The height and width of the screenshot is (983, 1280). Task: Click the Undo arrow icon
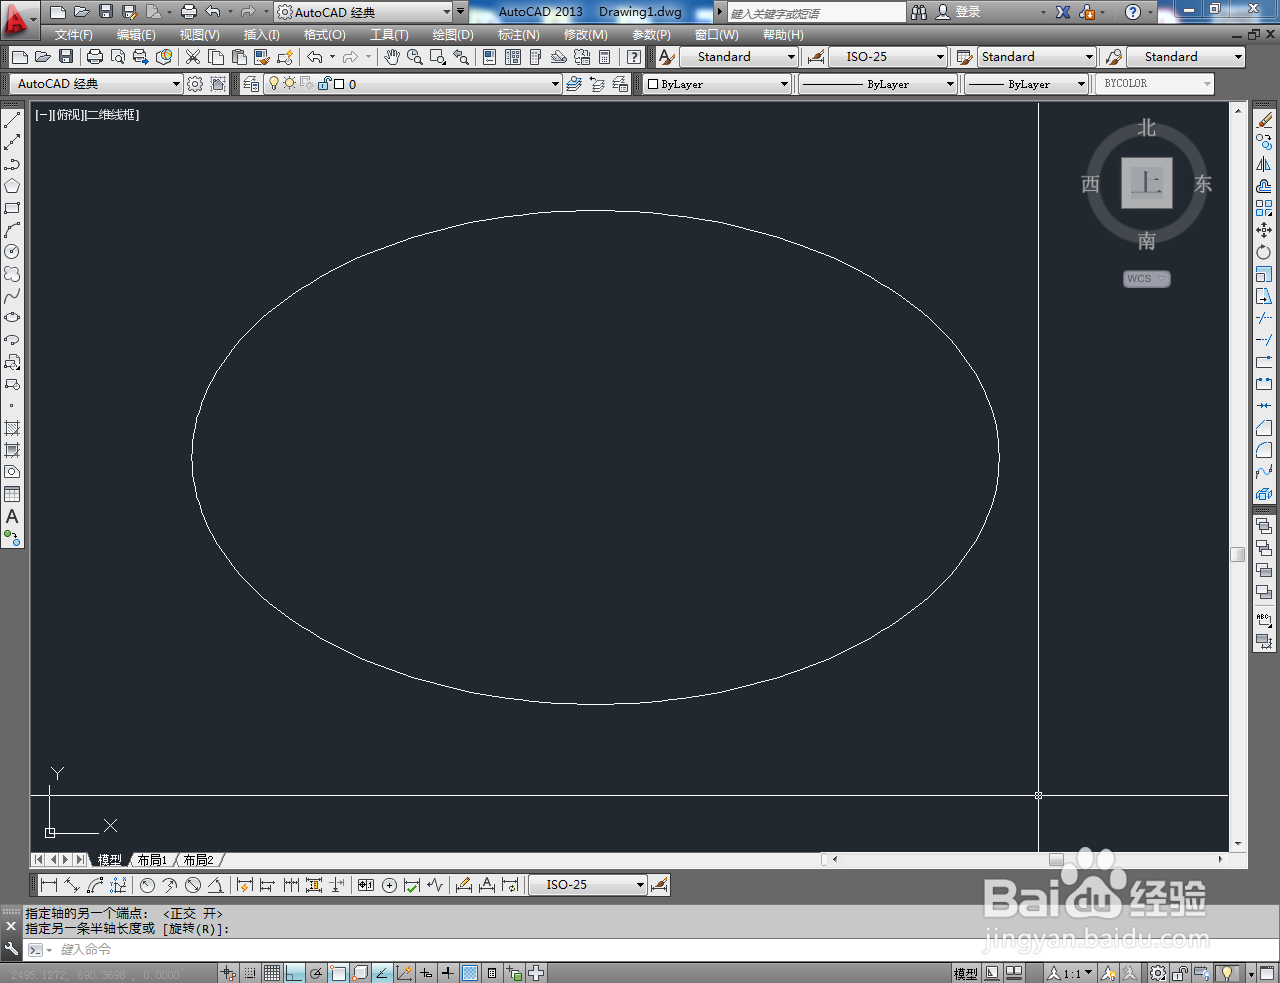point(314,57)
